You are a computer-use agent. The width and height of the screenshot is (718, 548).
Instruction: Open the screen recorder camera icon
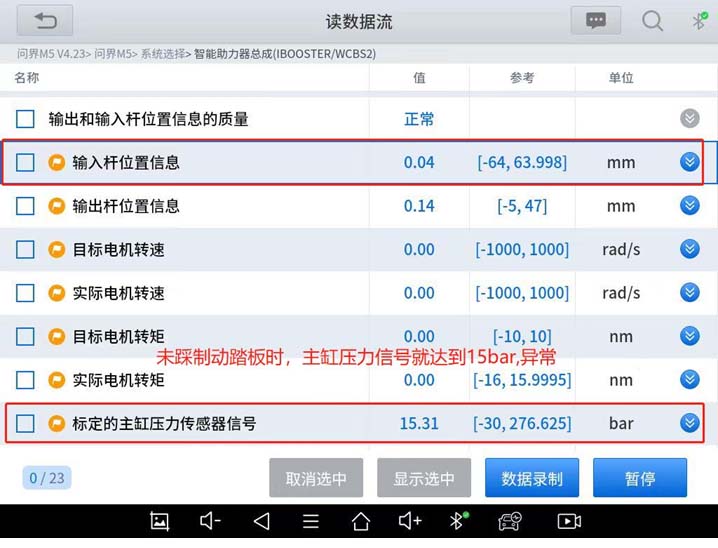[569, 520]
